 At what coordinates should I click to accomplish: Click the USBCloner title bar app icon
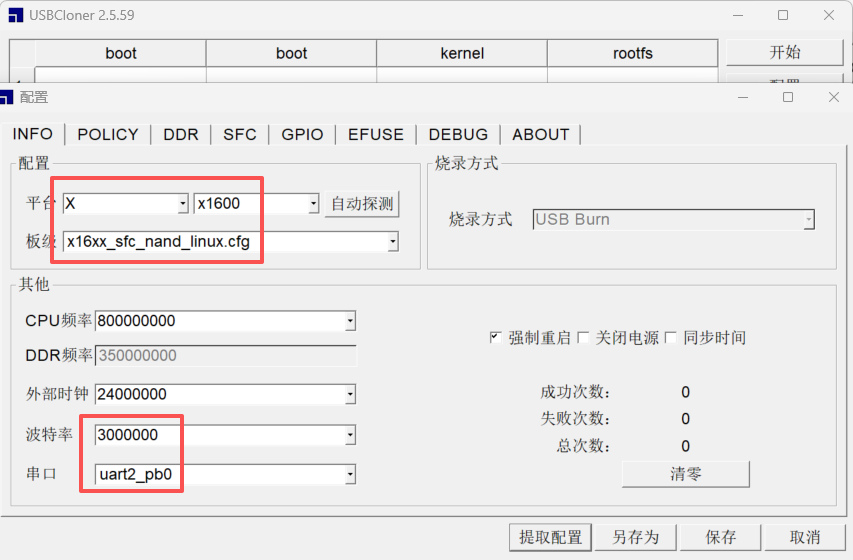pos(16,15)
